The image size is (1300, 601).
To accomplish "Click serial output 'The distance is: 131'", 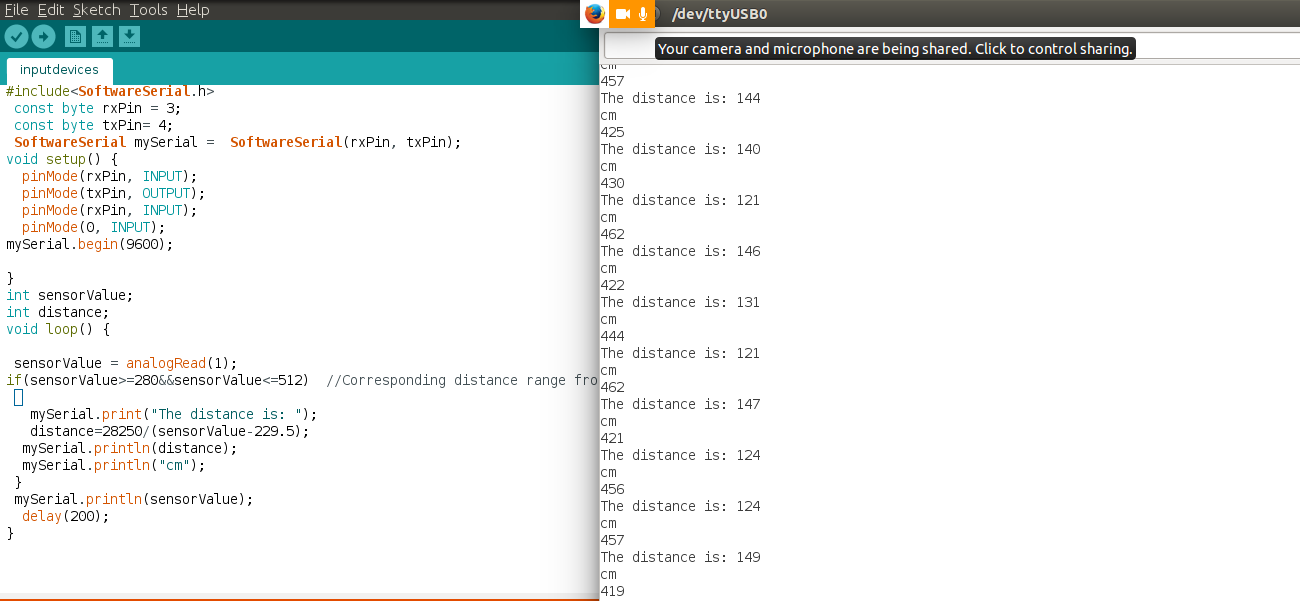I will click(x=680, y=302).
